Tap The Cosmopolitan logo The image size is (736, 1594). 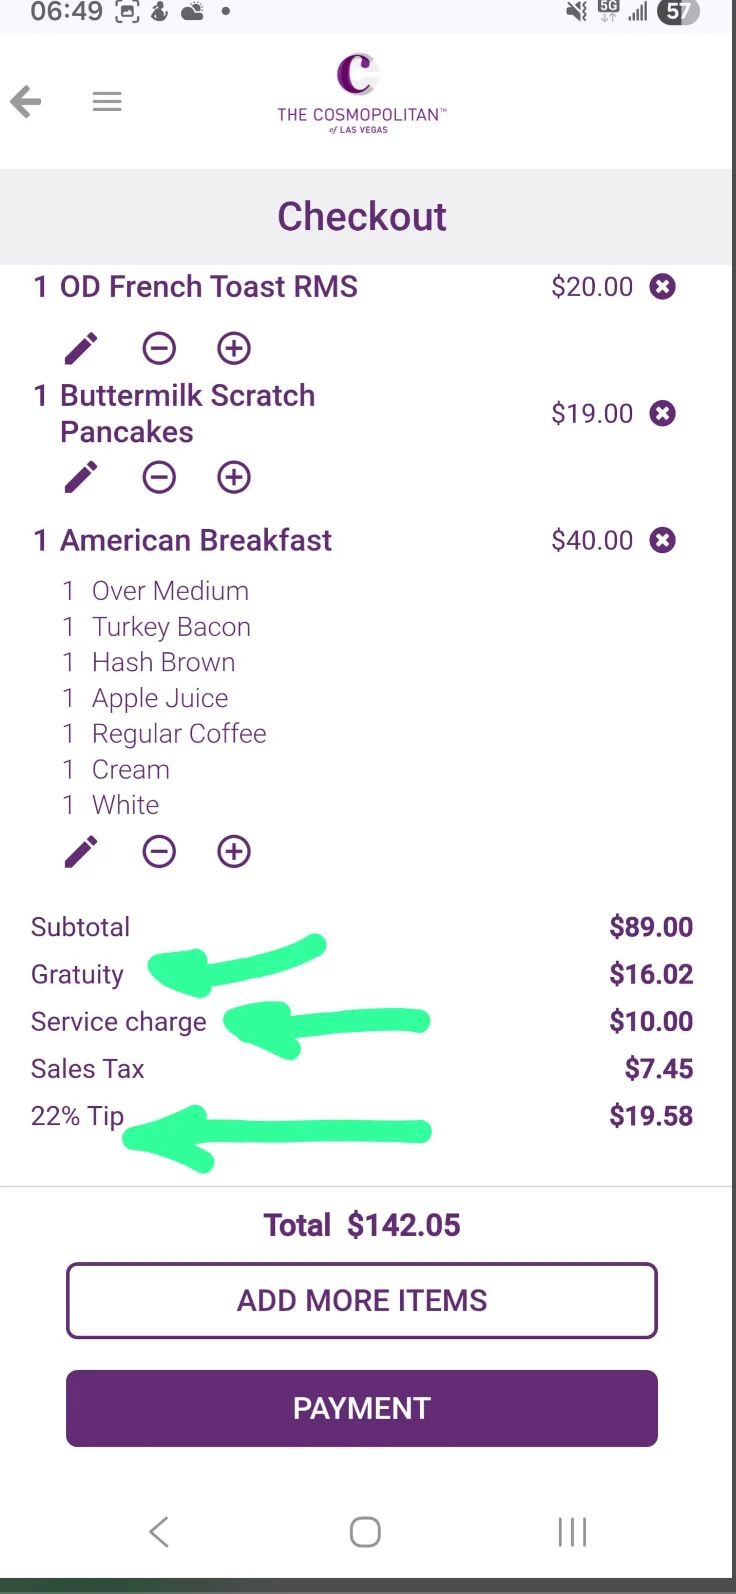pos(361,94)
